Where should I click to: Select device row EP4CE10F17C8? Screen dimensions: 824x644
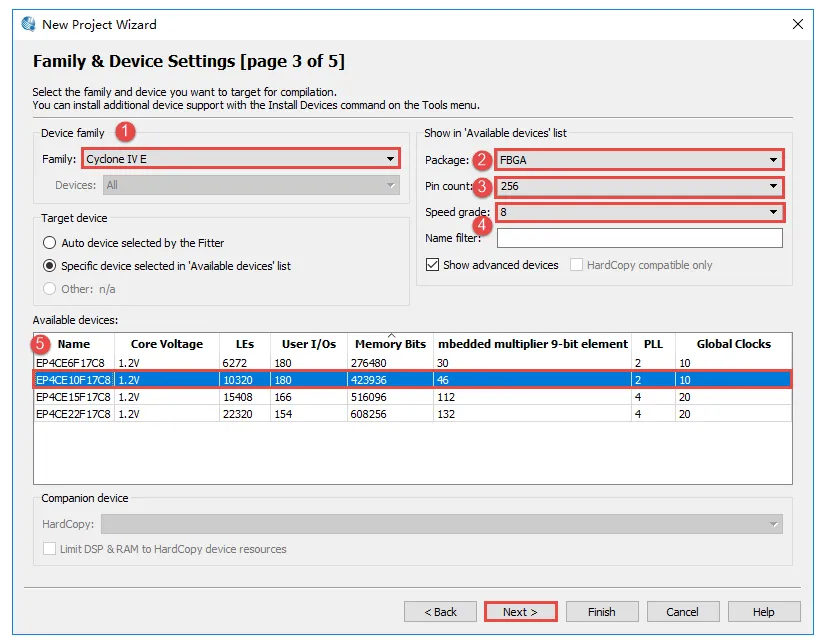[413, 380]
